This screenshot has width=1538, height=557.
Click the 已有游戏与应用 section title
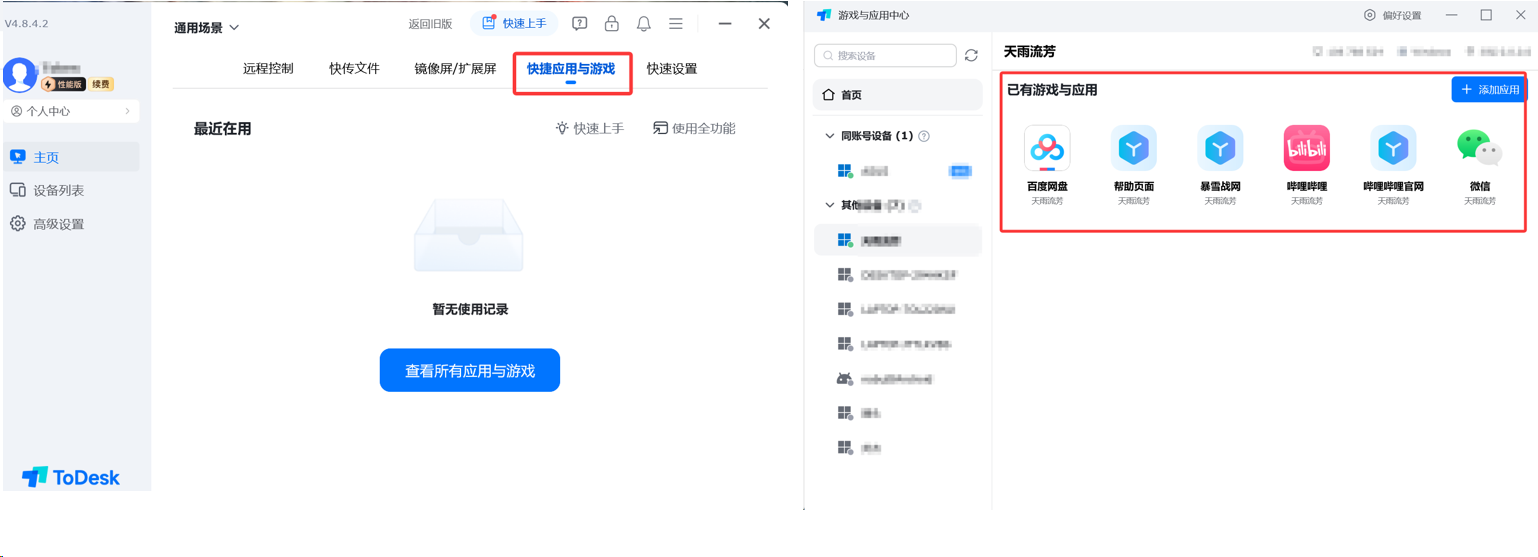tap(1052, 90)
